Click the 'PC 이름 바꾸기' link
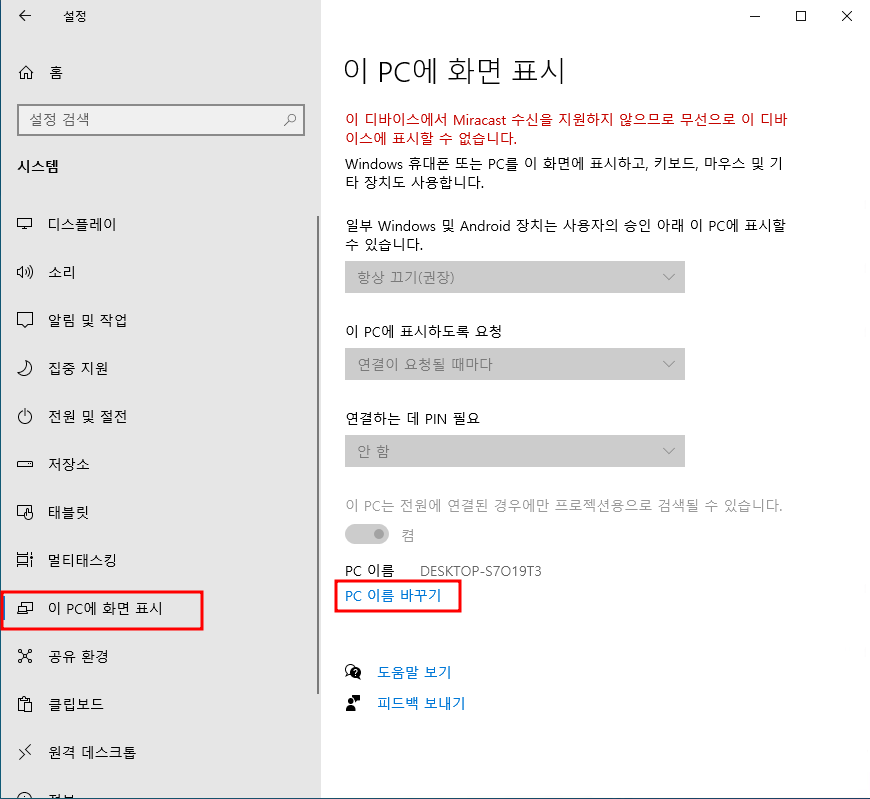 point(396,596)
